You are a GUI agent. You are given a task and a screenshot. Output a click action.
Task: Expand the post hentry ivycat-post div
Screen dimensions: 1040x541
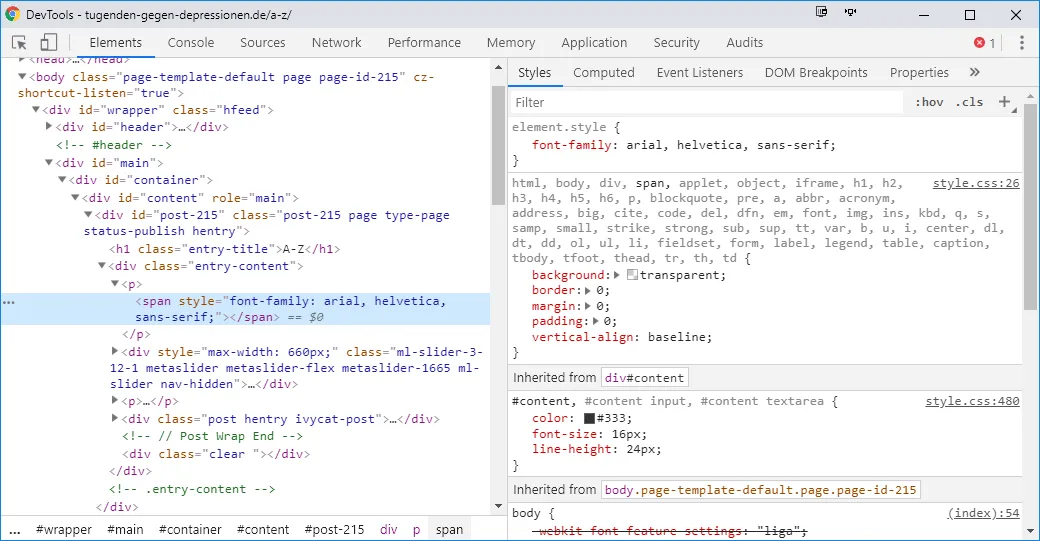pyautogui.click(x=115, y=418)
